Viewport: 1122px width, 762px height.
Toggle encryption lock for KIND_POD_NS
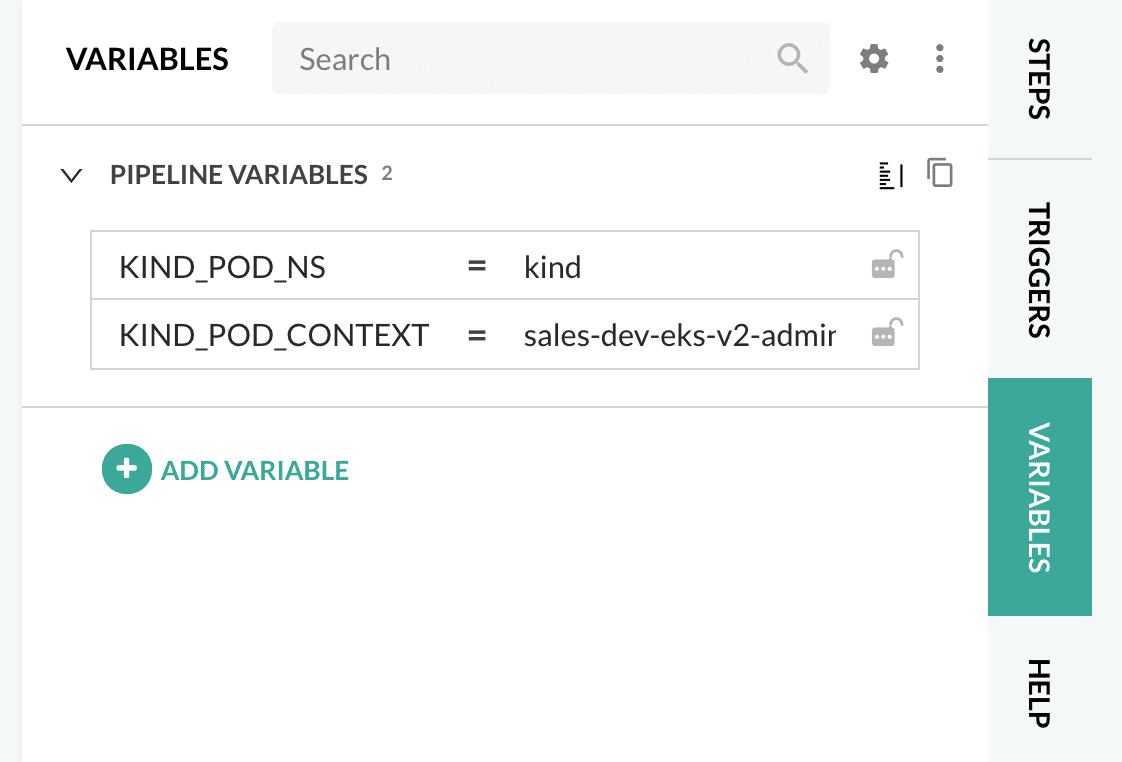tap(887, 266)
